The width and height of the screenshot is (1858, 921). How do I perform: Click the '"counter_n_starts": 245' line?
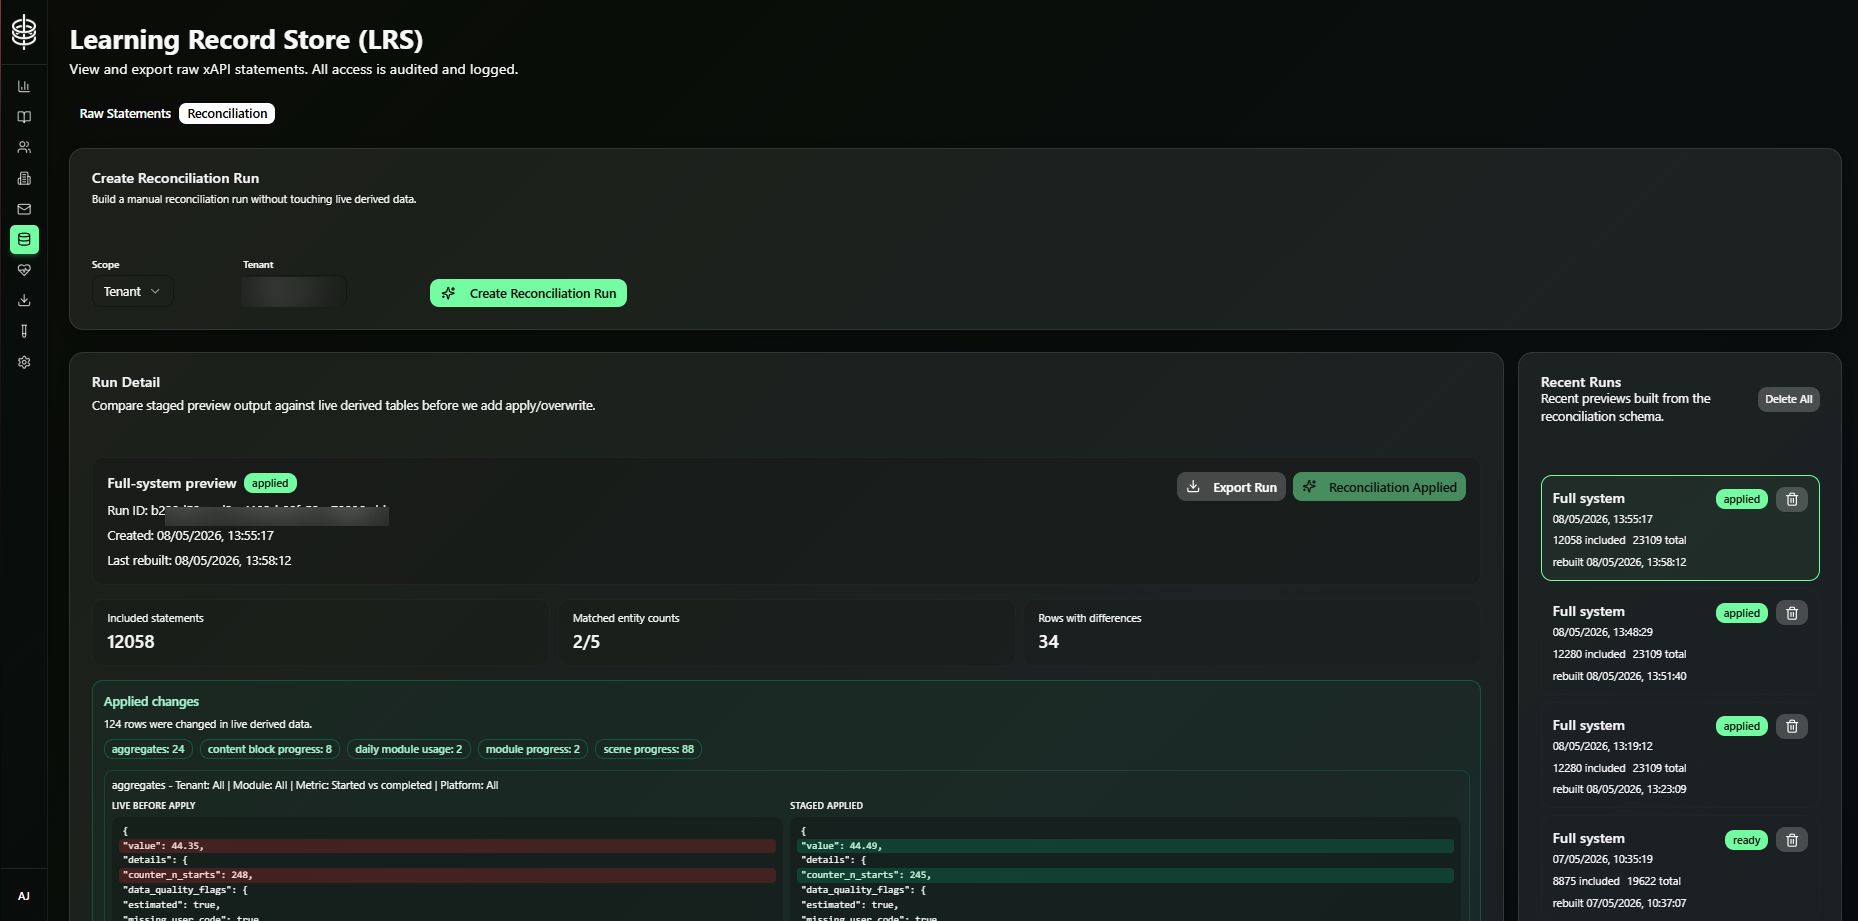click(x=1125, y=875)
